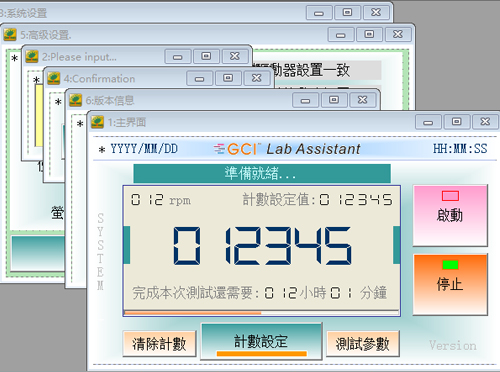This screenshot has width=500, height=372.
Task: Click the 停止 stop button
Action: pos(450,284)
